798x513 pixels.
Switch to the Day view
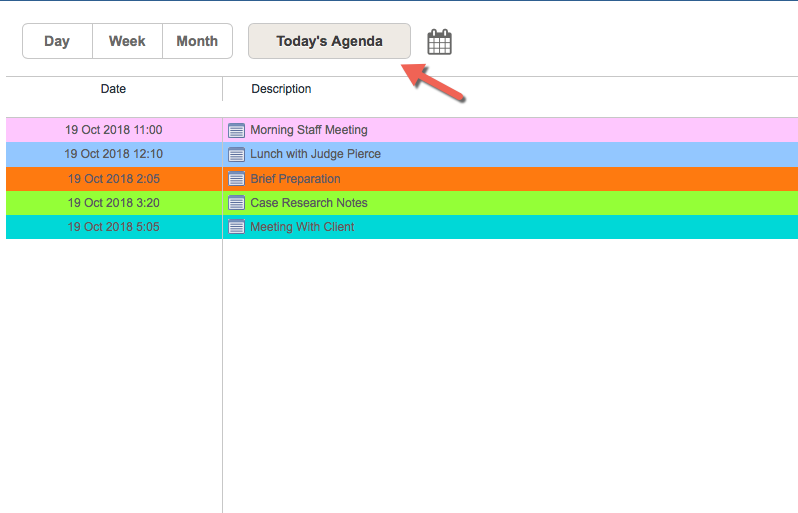pos(57,41)
